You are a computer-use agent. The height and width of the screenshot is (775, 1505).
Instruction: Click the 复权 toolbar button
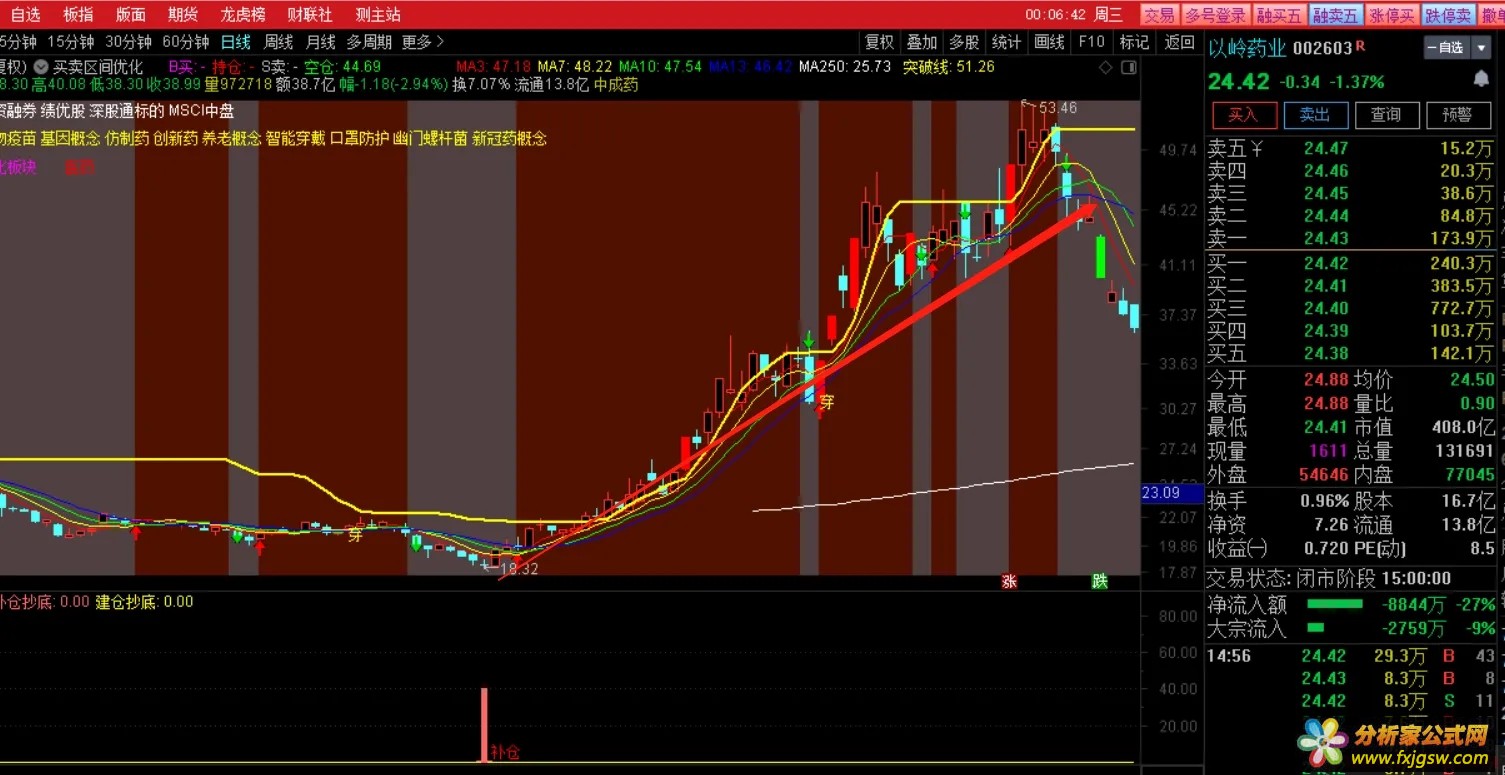click(879, 41)
